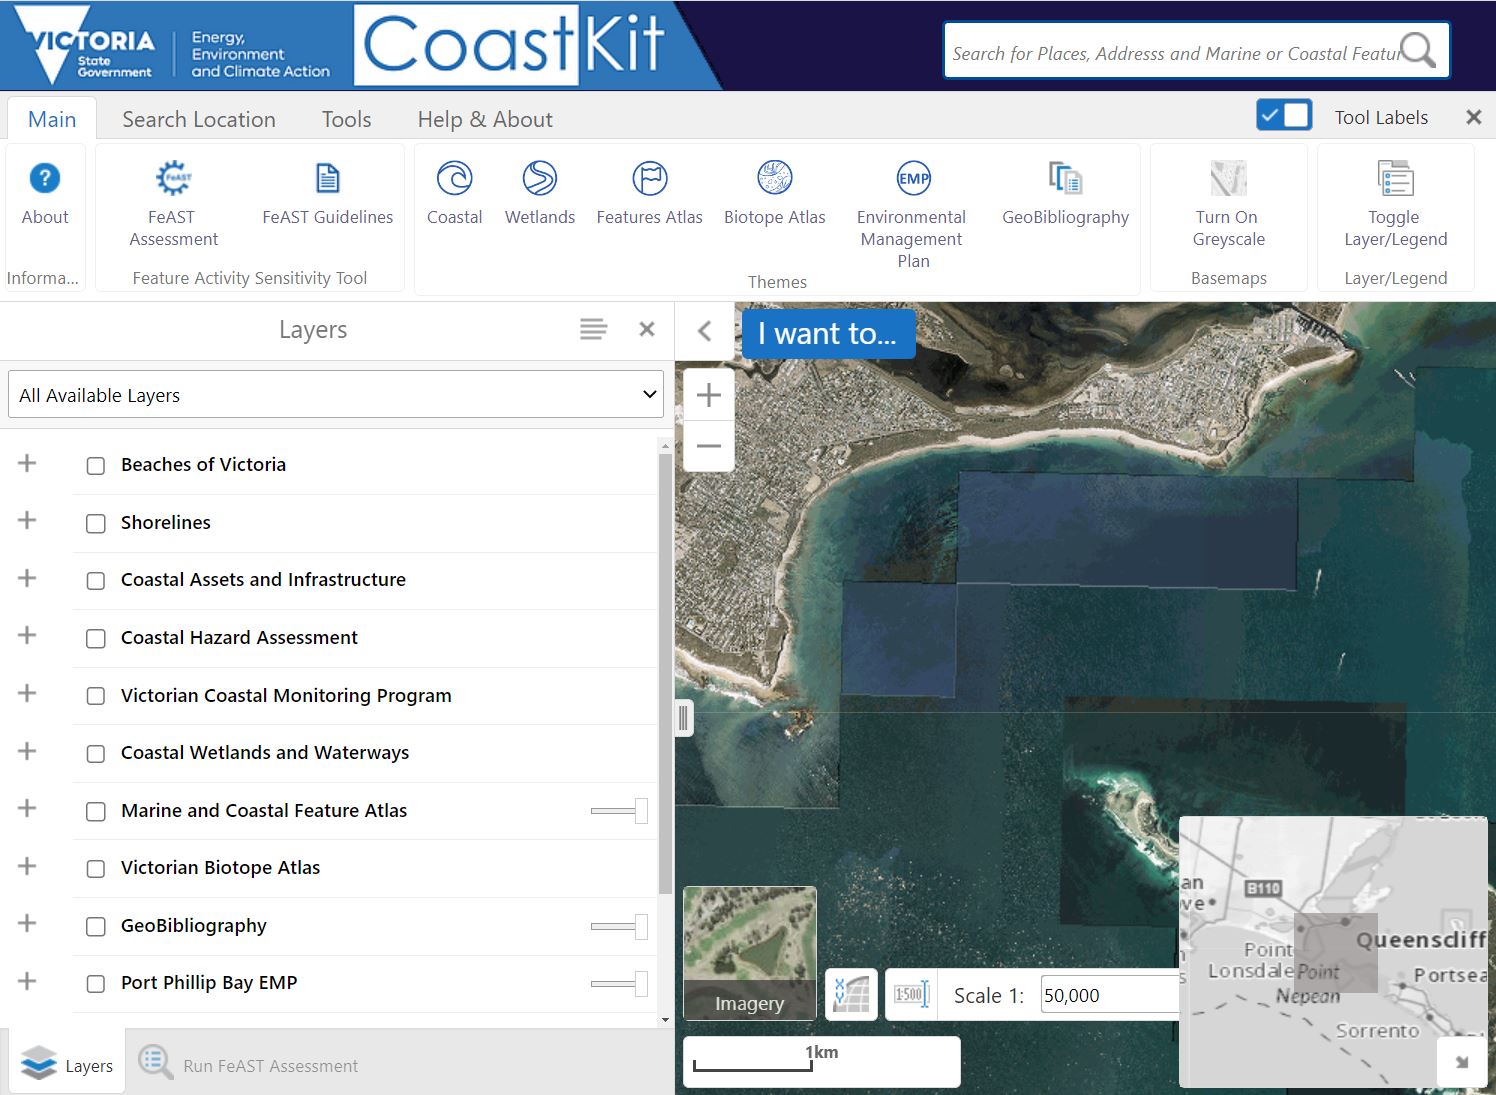Viewport: 1496px width, 1095px height.
Task: Open the FeAST Guidelines document
Action: pos(328,196)
